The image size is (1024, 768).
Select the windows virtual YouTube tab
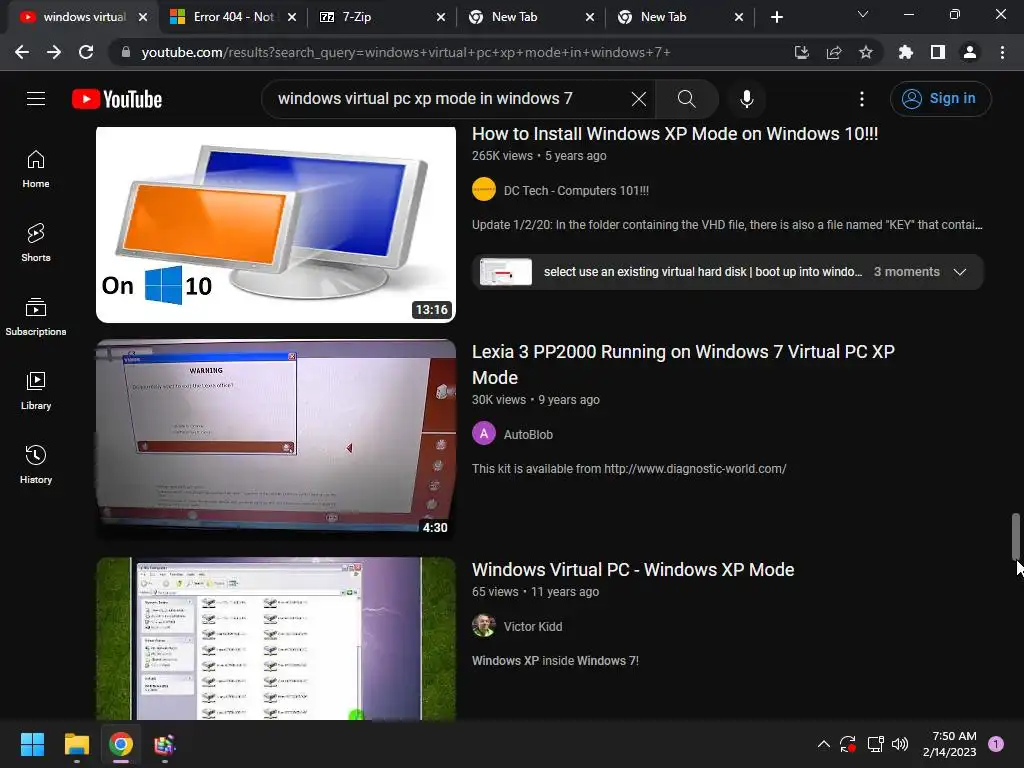(84, 17)
